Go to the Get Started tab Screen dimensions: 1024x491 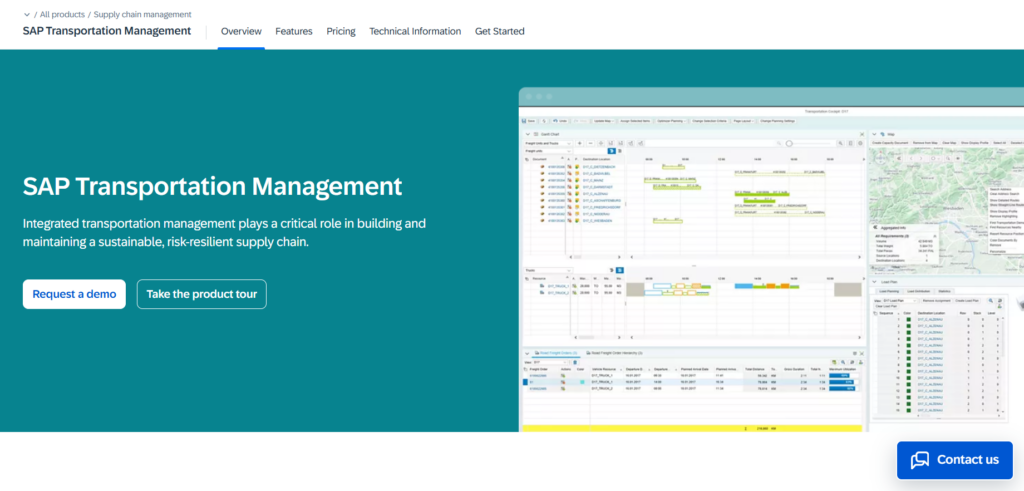[500, 31]
